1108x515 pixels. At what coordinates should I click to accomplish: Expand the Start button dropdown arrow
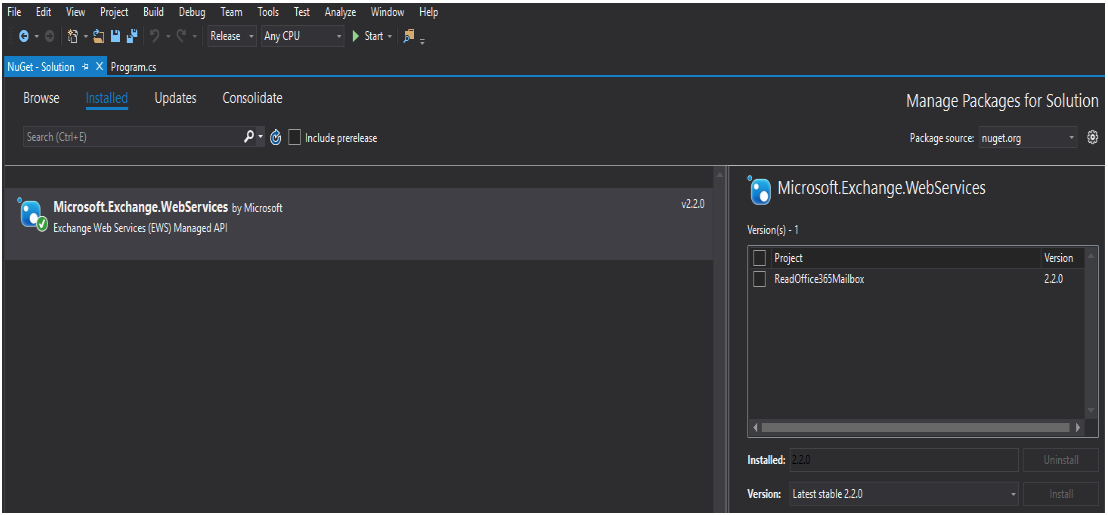click(389, 37)
